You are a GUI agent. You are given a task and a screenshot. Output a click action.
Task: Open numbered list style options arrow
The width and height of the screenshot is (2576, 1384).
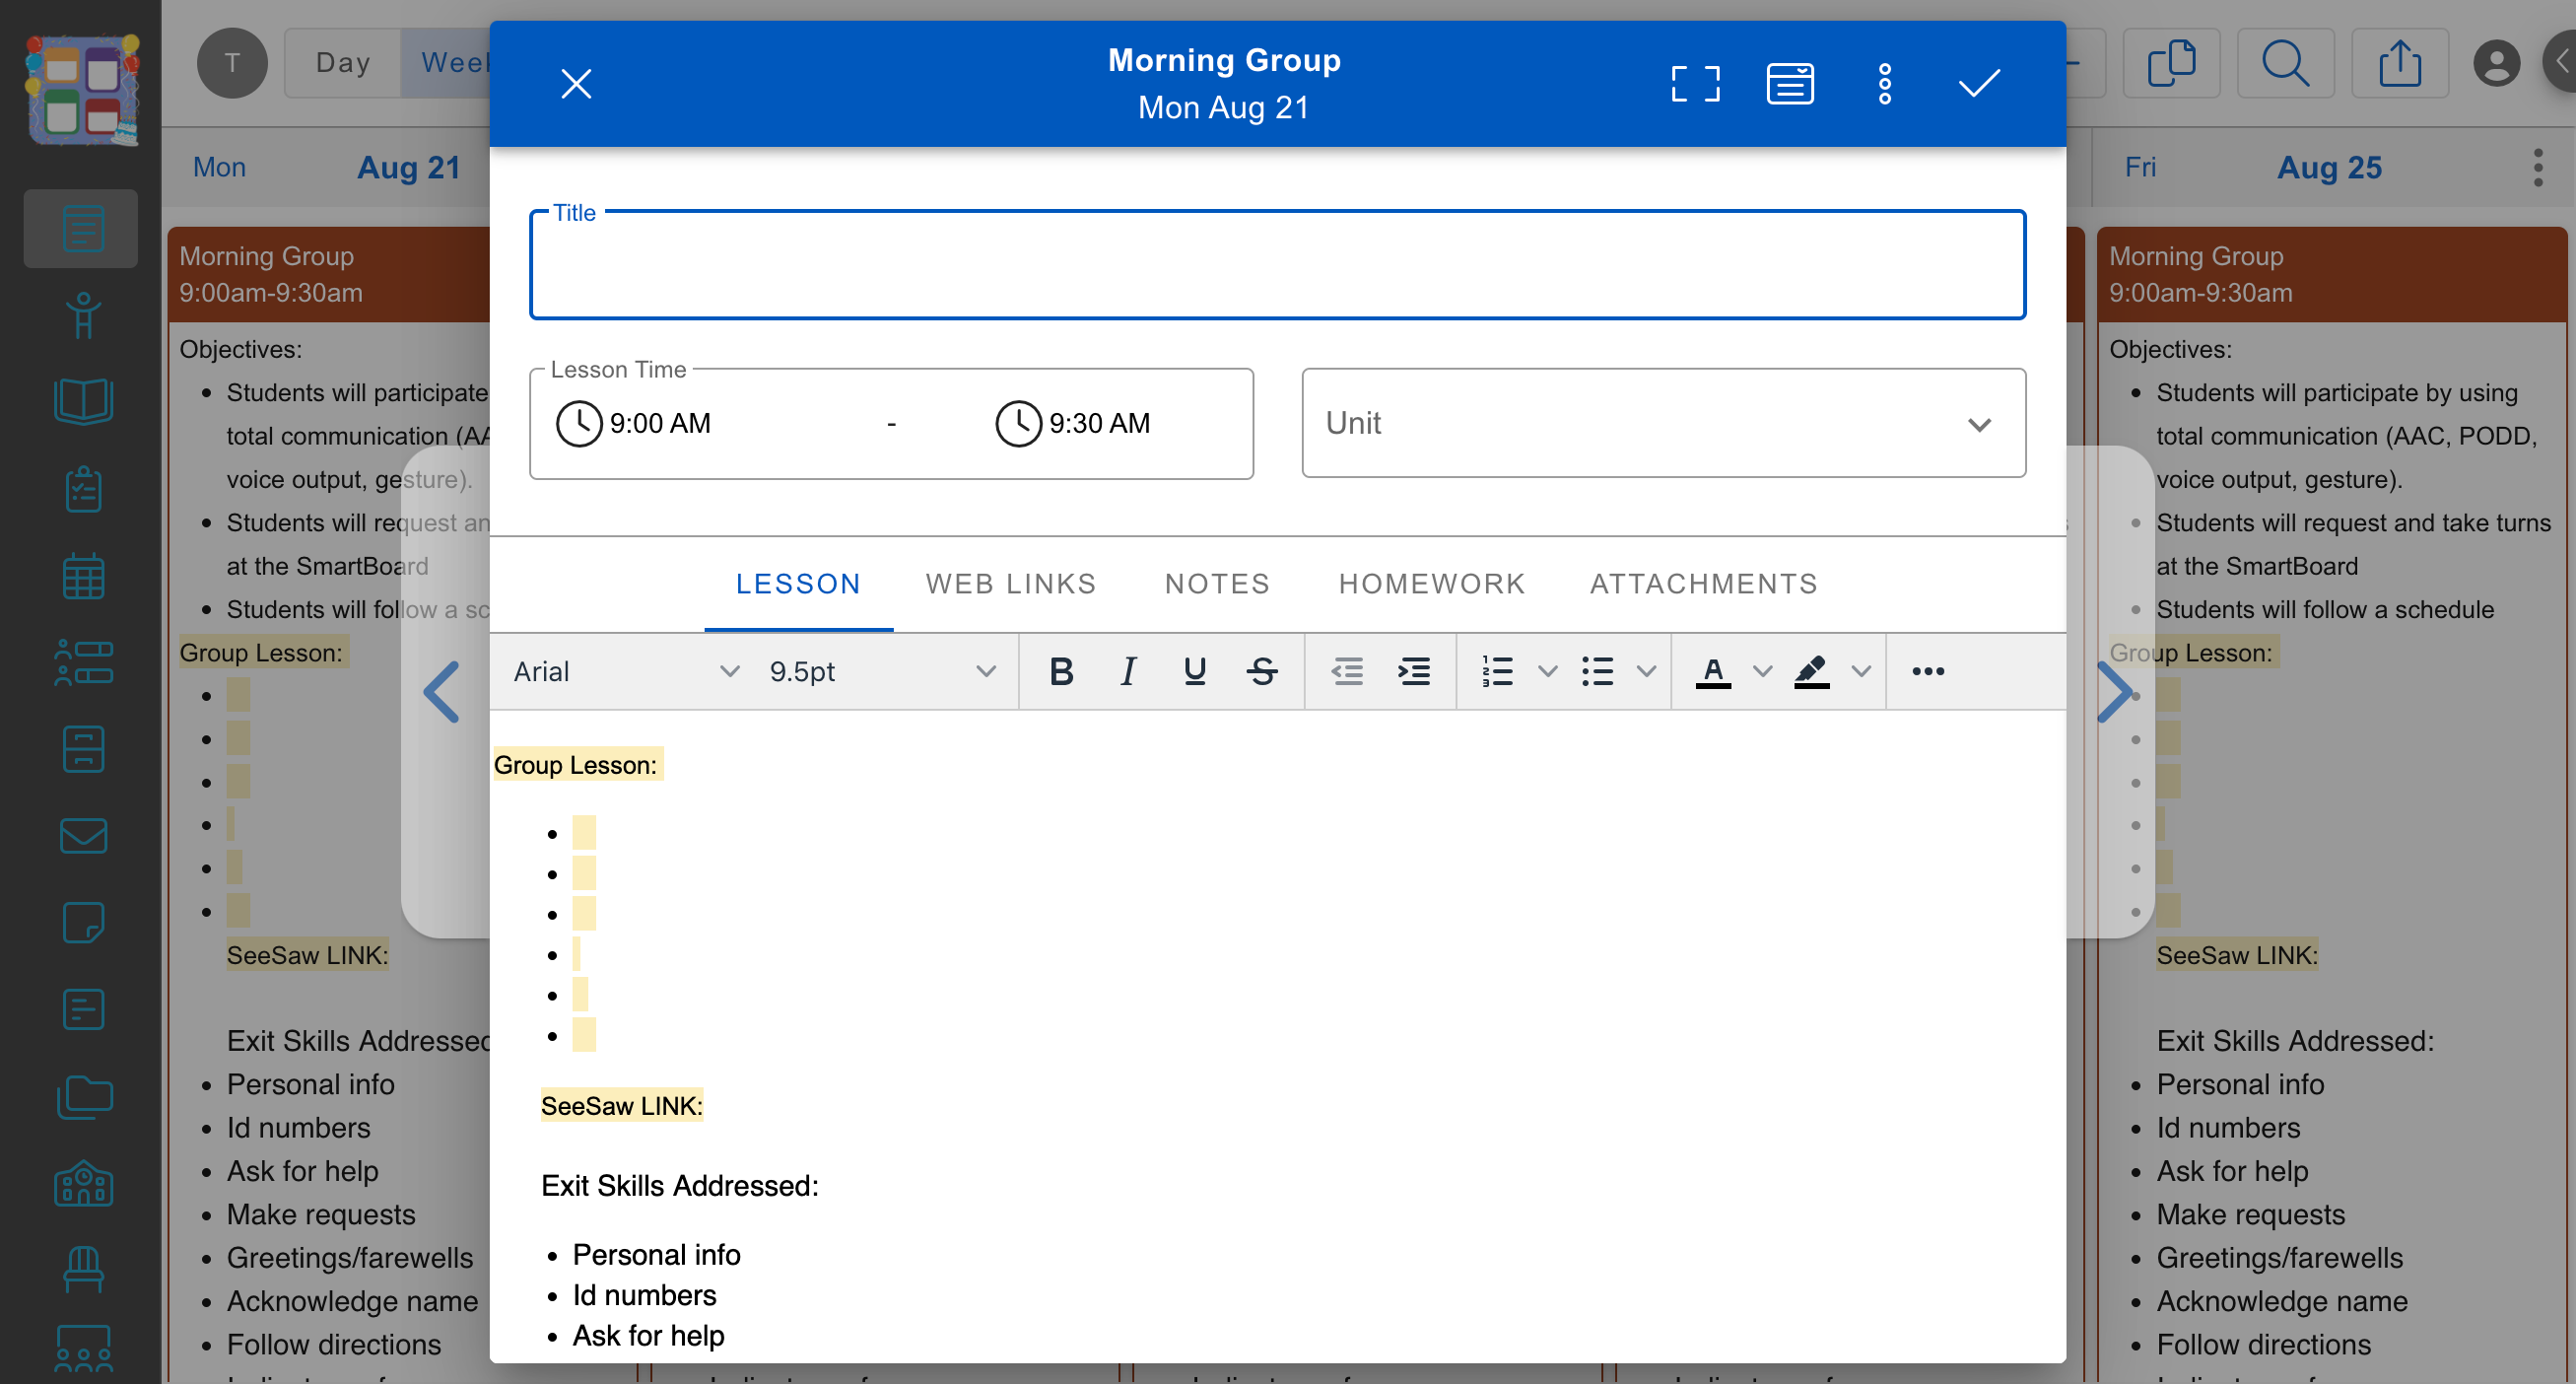click(1547, 671)
